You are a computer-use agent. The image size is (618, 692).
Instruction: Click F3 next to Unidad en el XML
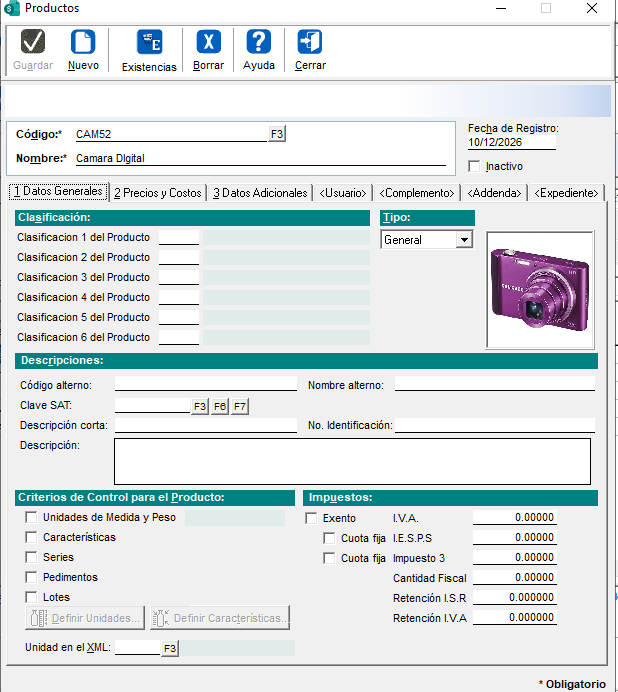(x=170, y=648)
